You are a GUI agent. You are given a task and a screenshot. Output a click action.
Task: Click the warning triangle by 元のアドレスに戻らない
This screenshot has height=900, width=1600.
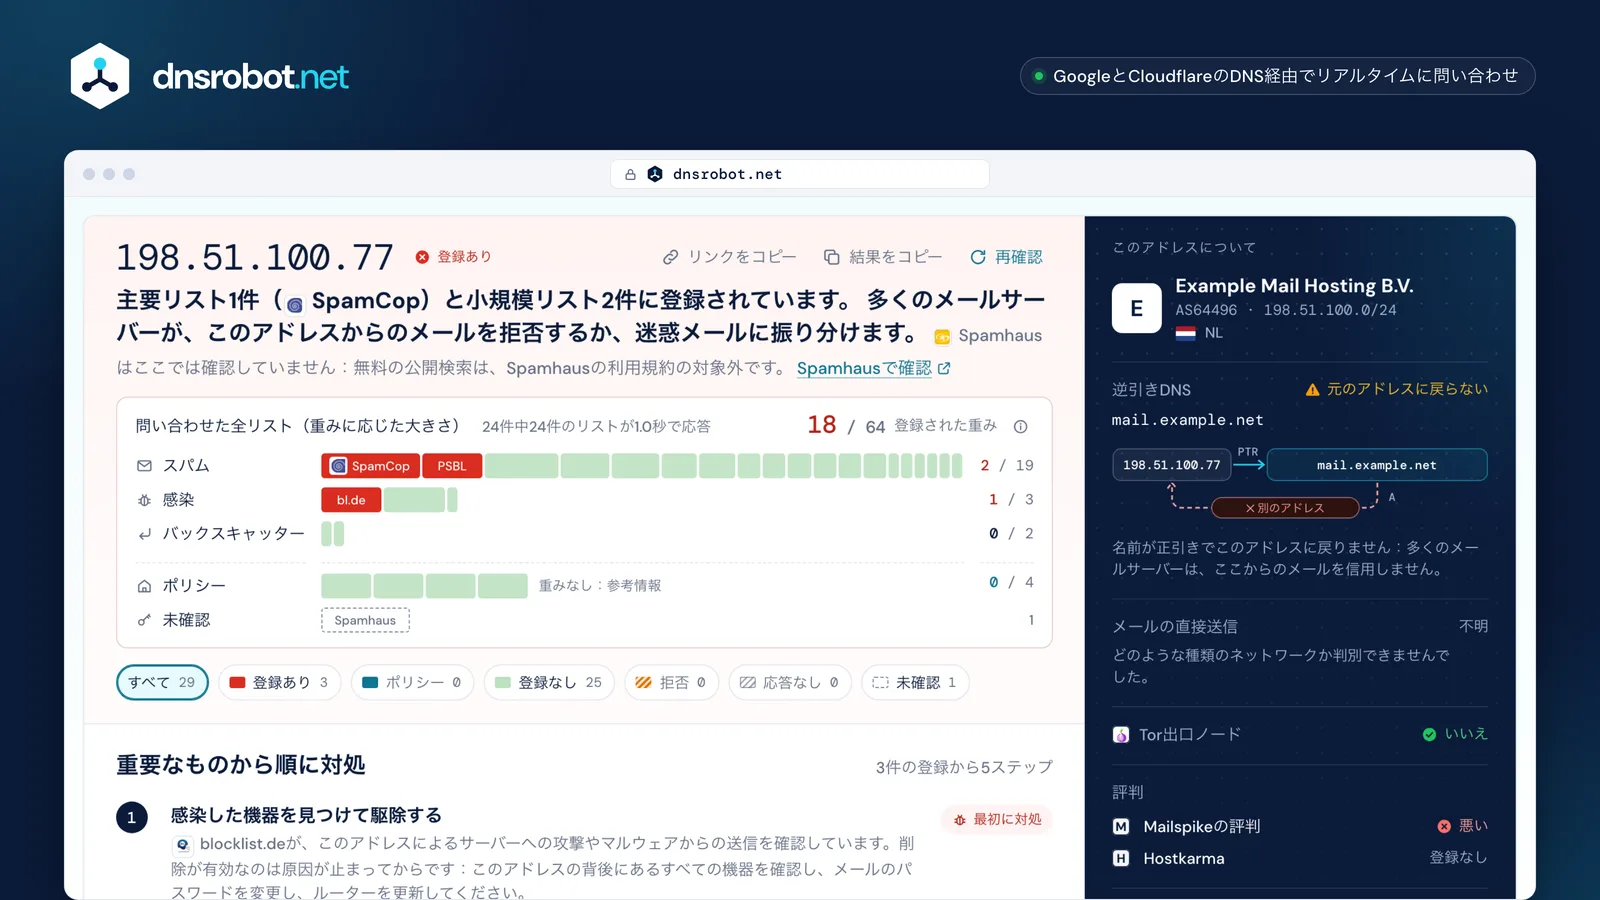click(x=1312, y=390)
